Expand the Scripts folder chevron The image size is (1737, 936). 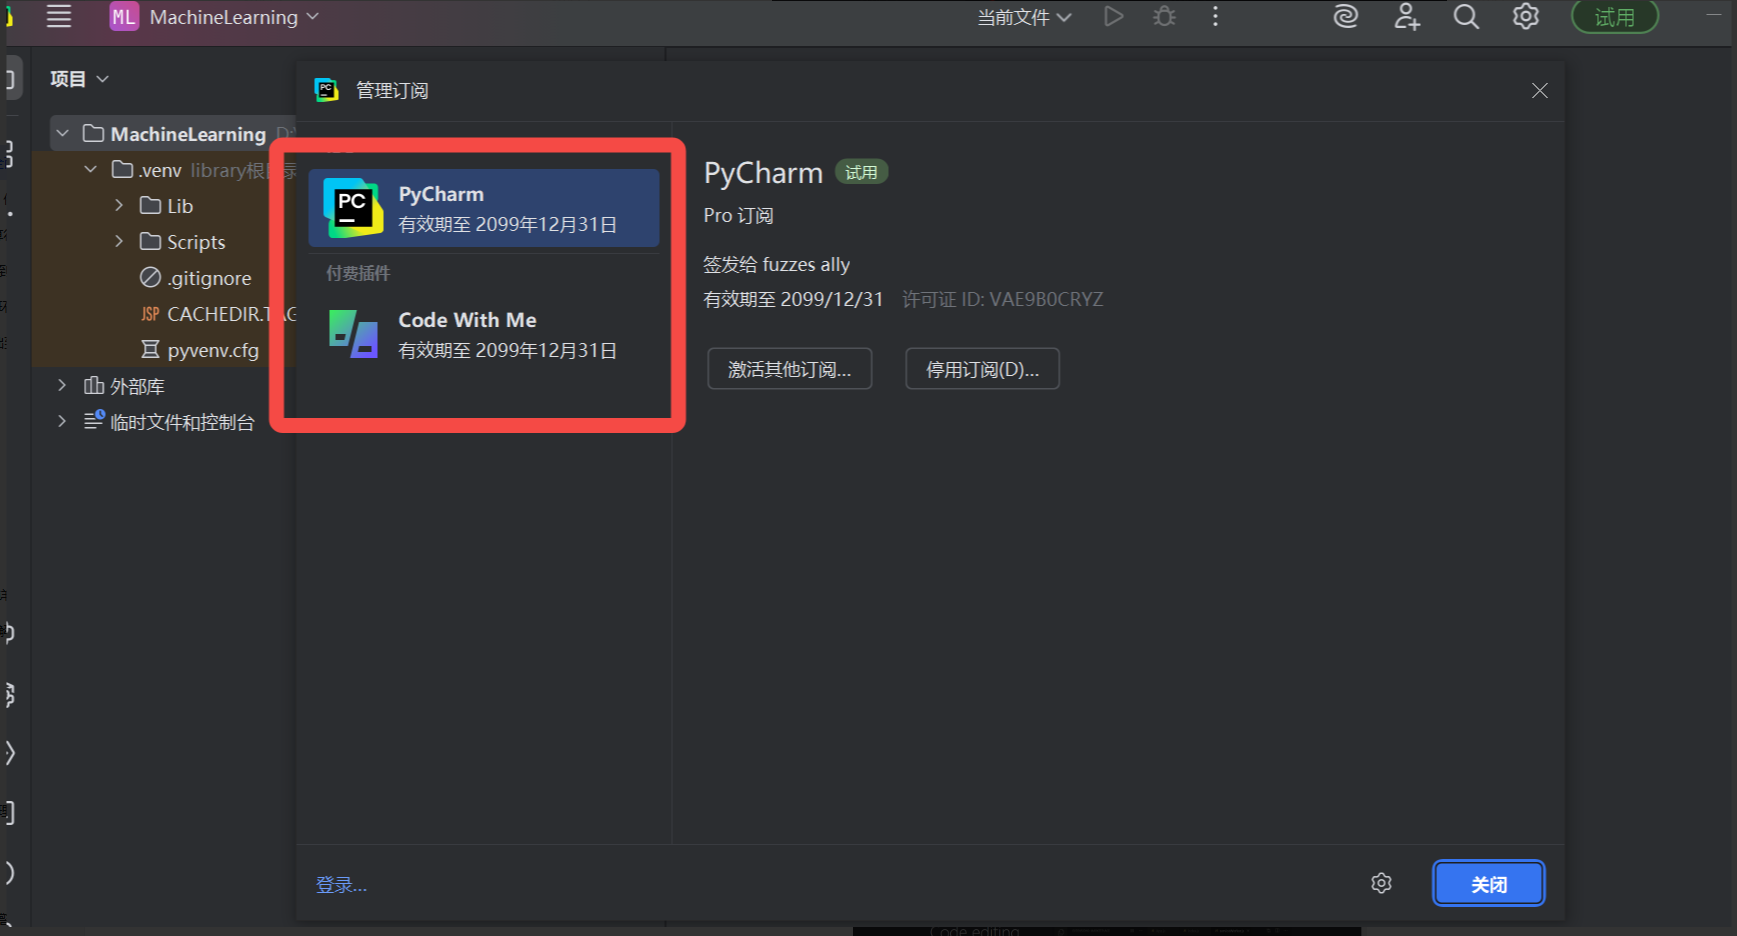click(119, 242)
